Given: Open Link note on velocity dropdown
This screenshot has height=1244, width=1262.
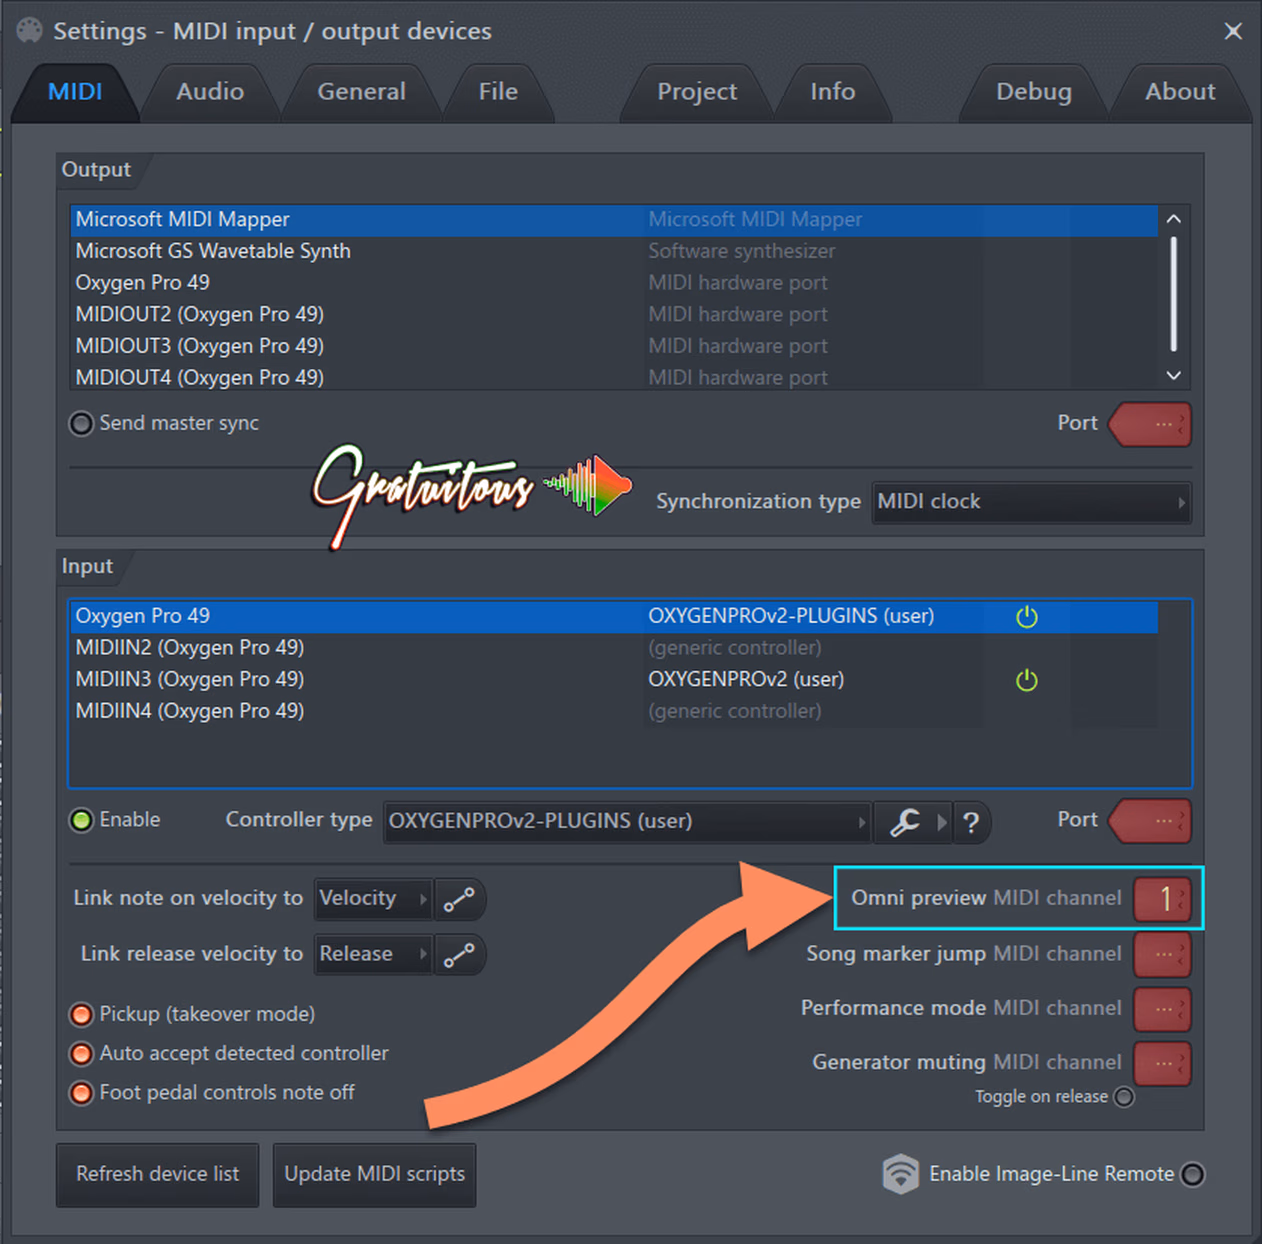Looking at the screenshot, I should click(373, 899).
